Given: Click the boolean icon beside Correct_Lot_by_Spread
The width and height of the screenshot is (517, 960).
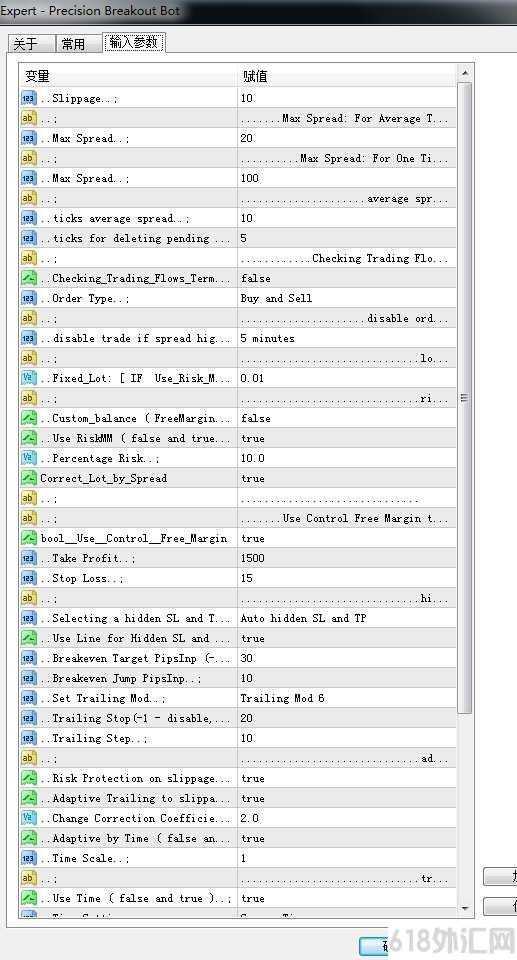Looking at the screenshot, I should click(x=29, y=478).
